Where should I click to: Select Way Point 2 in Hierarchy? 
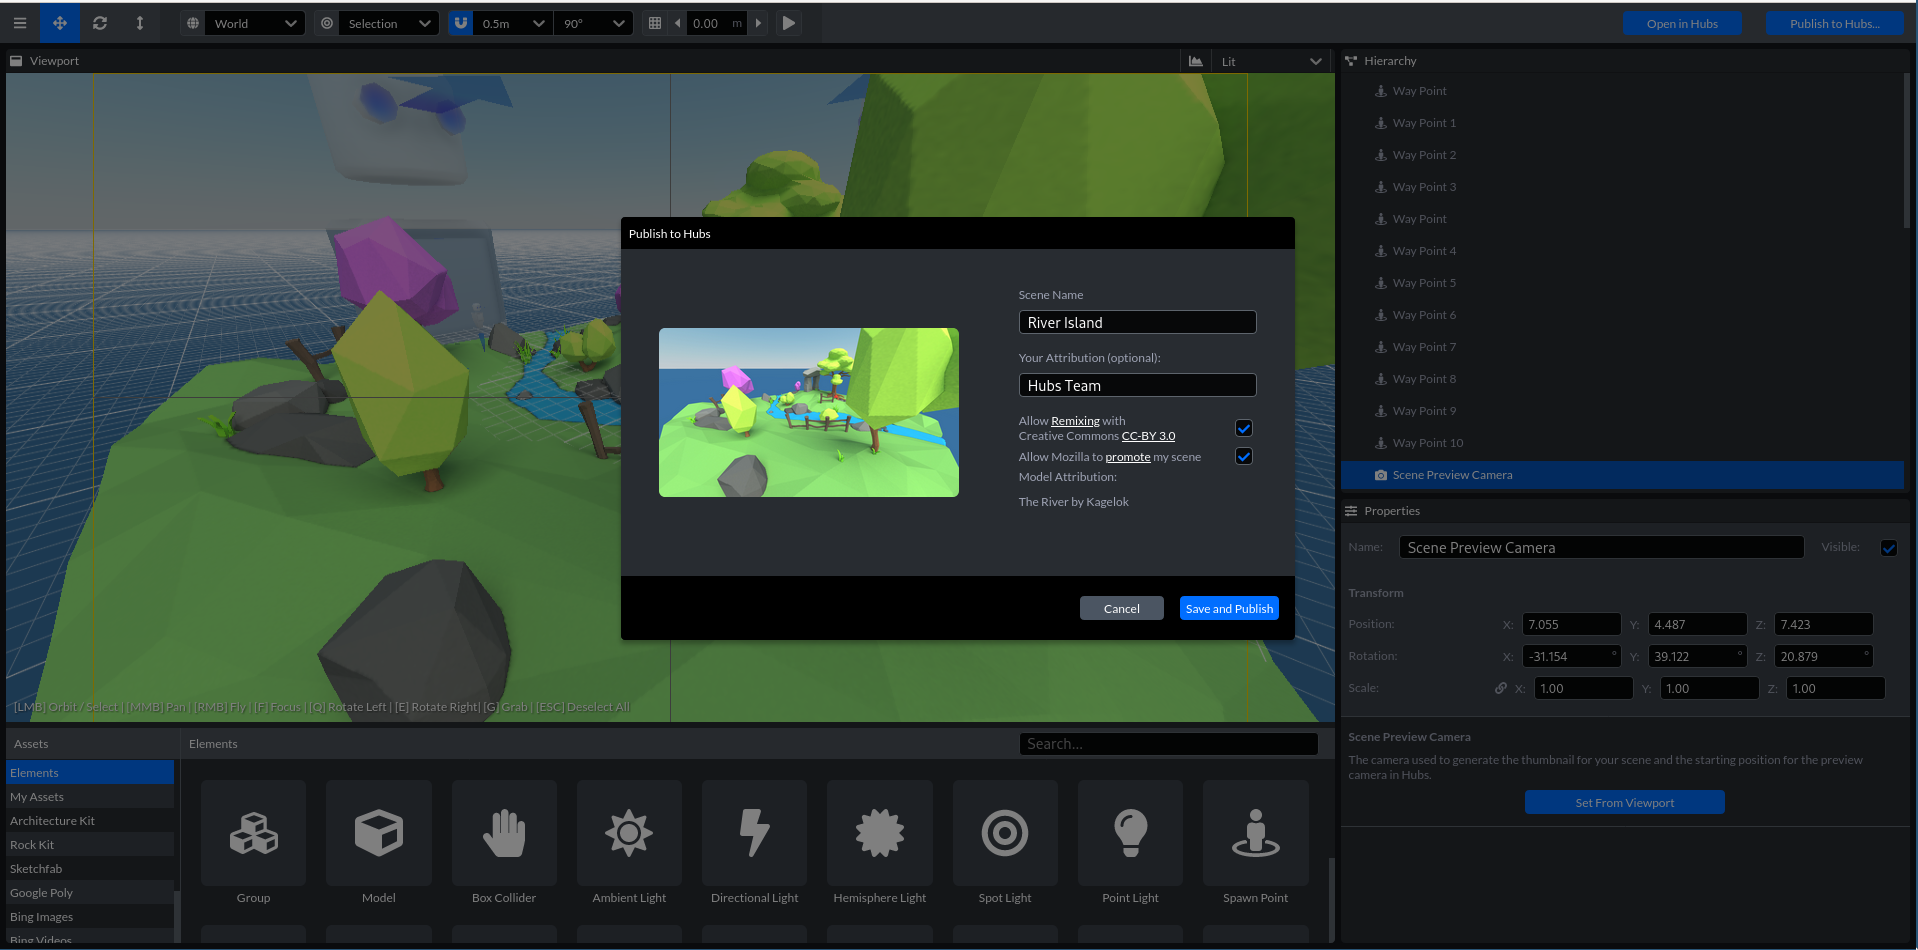pos(1622,155)
